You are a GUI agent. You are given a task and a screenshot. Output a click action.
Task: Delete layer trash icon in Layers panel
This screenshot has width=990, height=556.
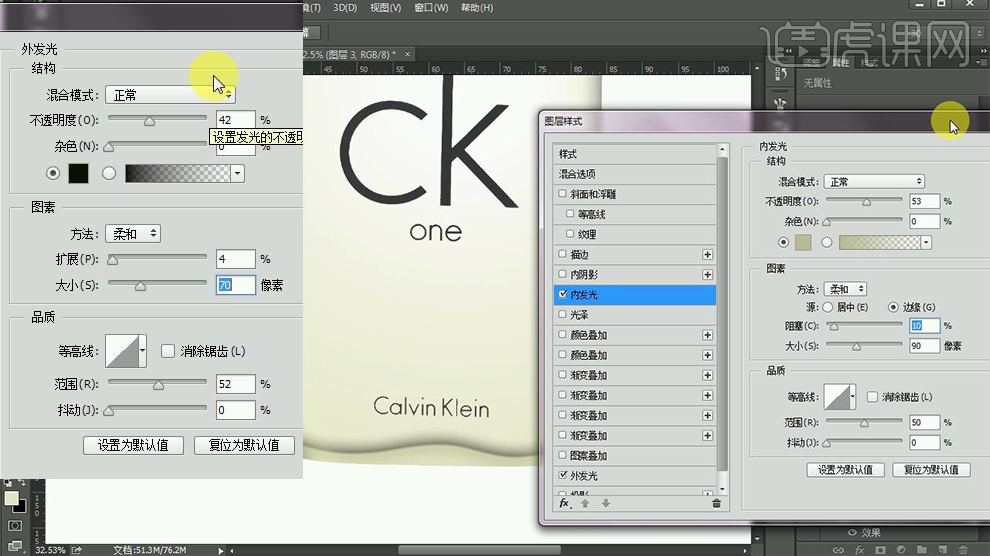point(963,550)
